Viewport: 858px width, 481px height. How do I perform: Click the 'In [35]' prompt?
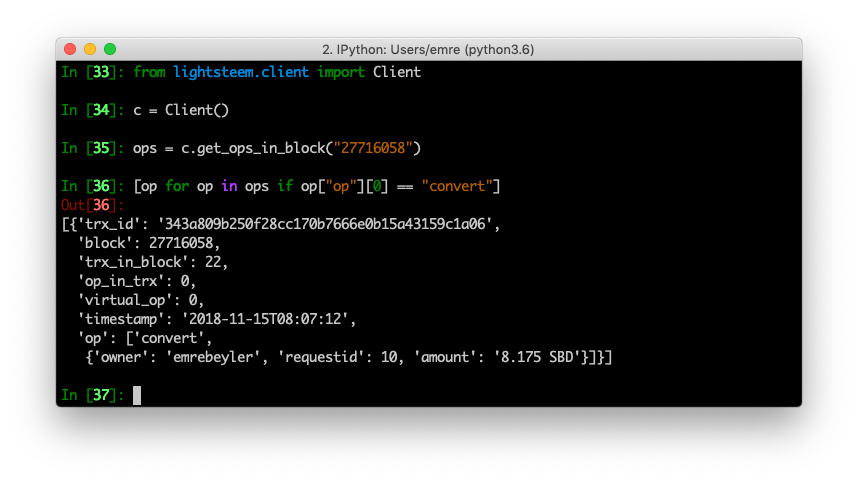pyautogui.click(x=92, y=148)
